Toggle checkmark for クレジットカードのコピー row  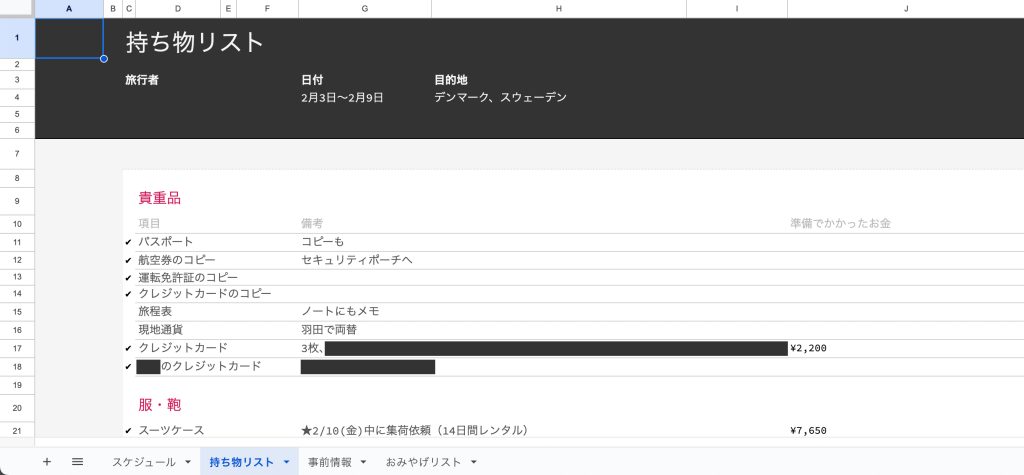(129, 294)
